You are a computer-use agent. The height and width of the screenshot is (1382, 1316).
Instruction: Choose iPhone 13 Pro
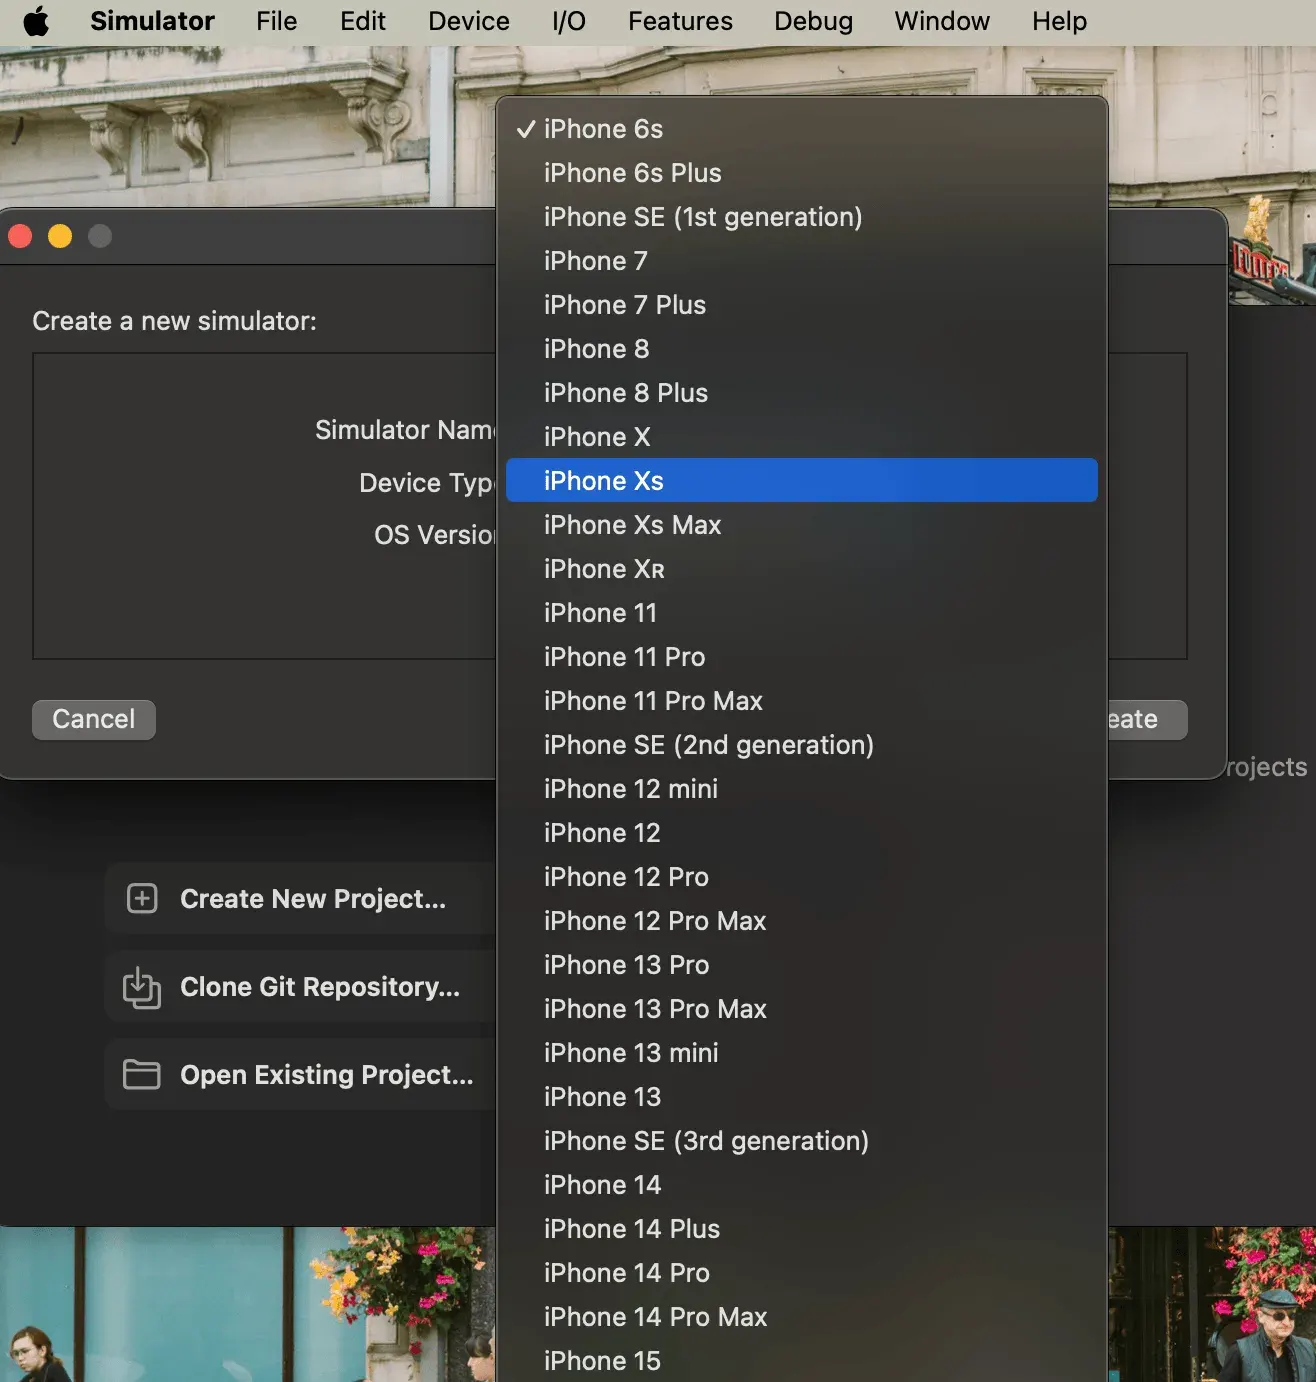802,965
